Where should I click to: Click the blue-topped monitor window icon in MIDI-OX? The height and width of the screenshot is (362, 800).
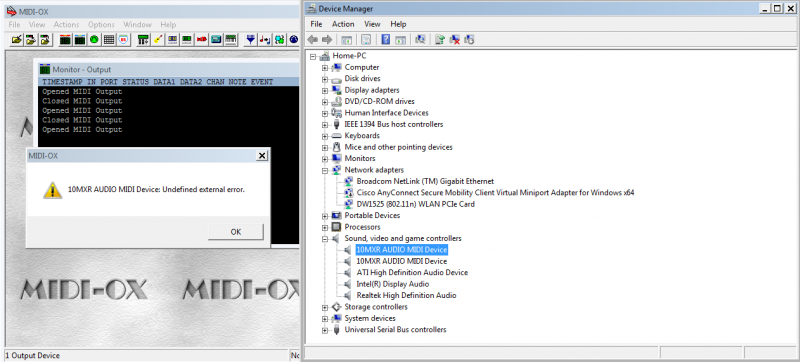click(x=80, y=39)
